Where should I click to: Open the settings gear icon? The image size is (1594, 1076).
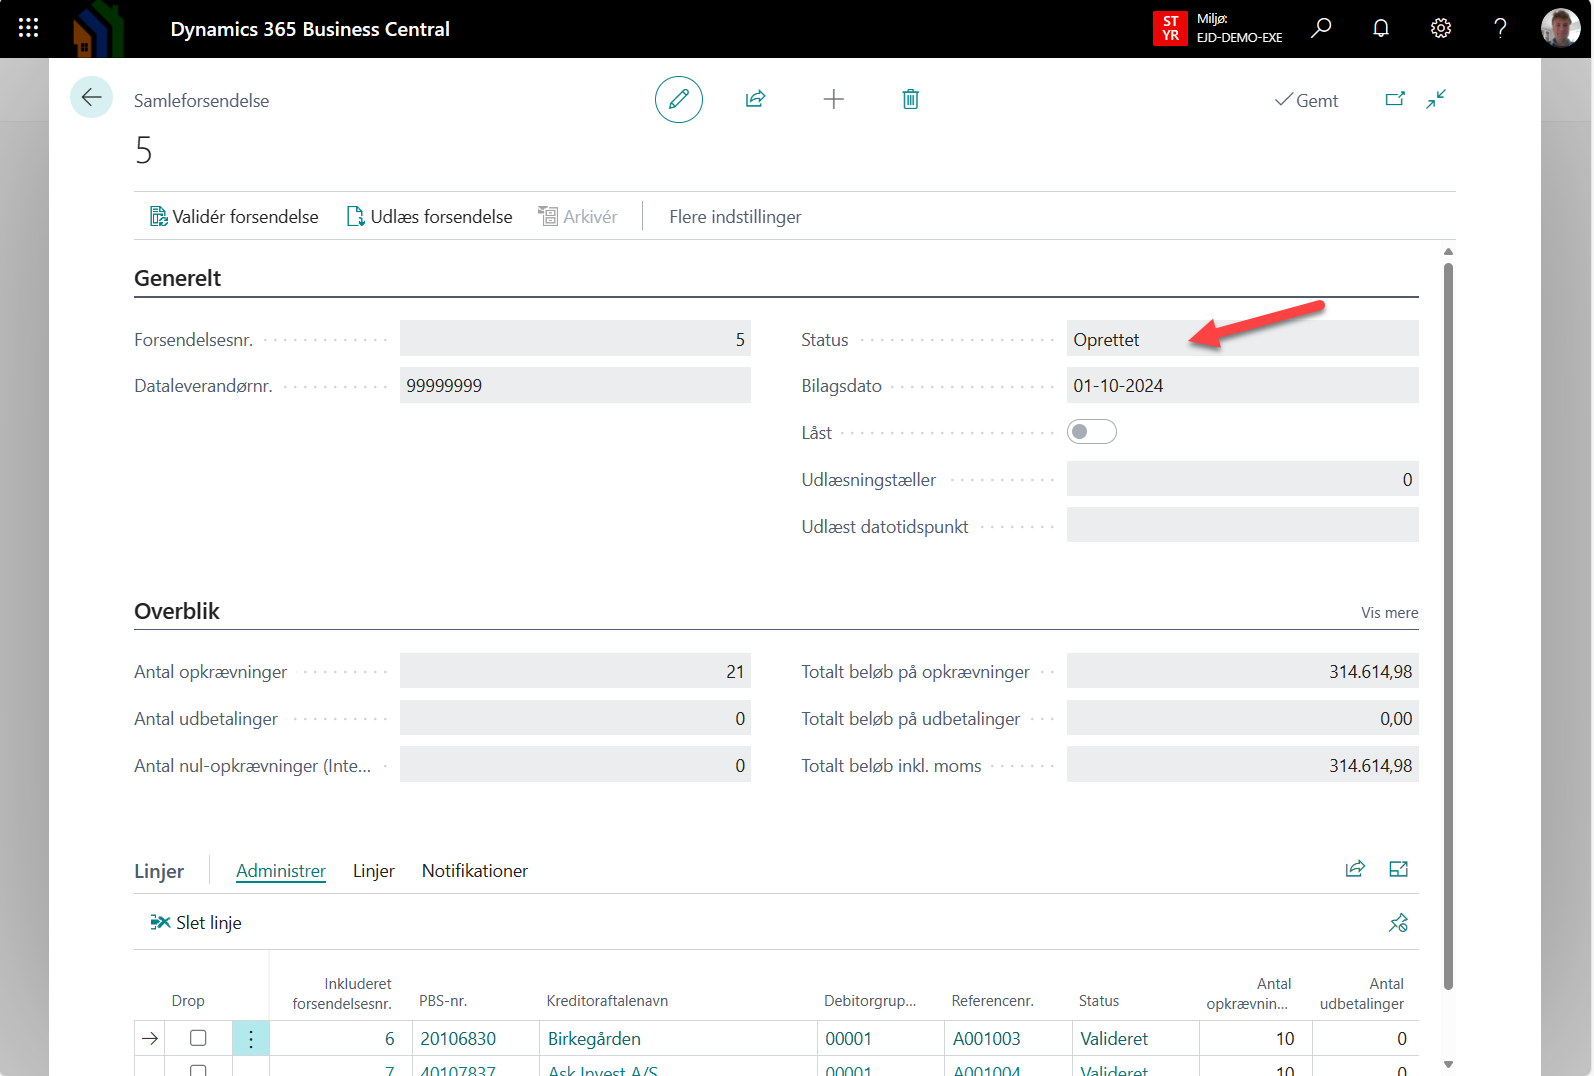tap(1440, 28)
